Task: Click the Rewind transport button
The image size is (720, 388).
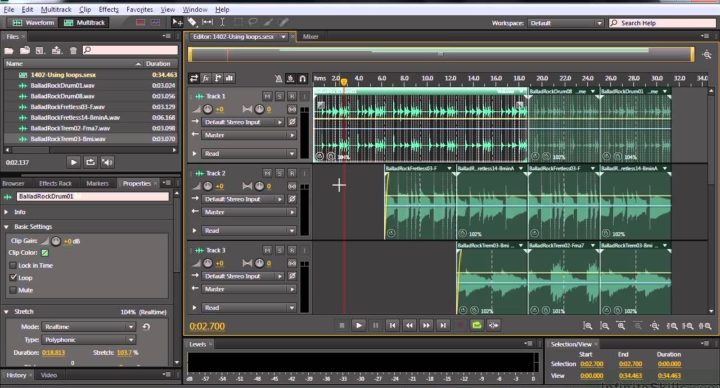Action: coord(409,326)
